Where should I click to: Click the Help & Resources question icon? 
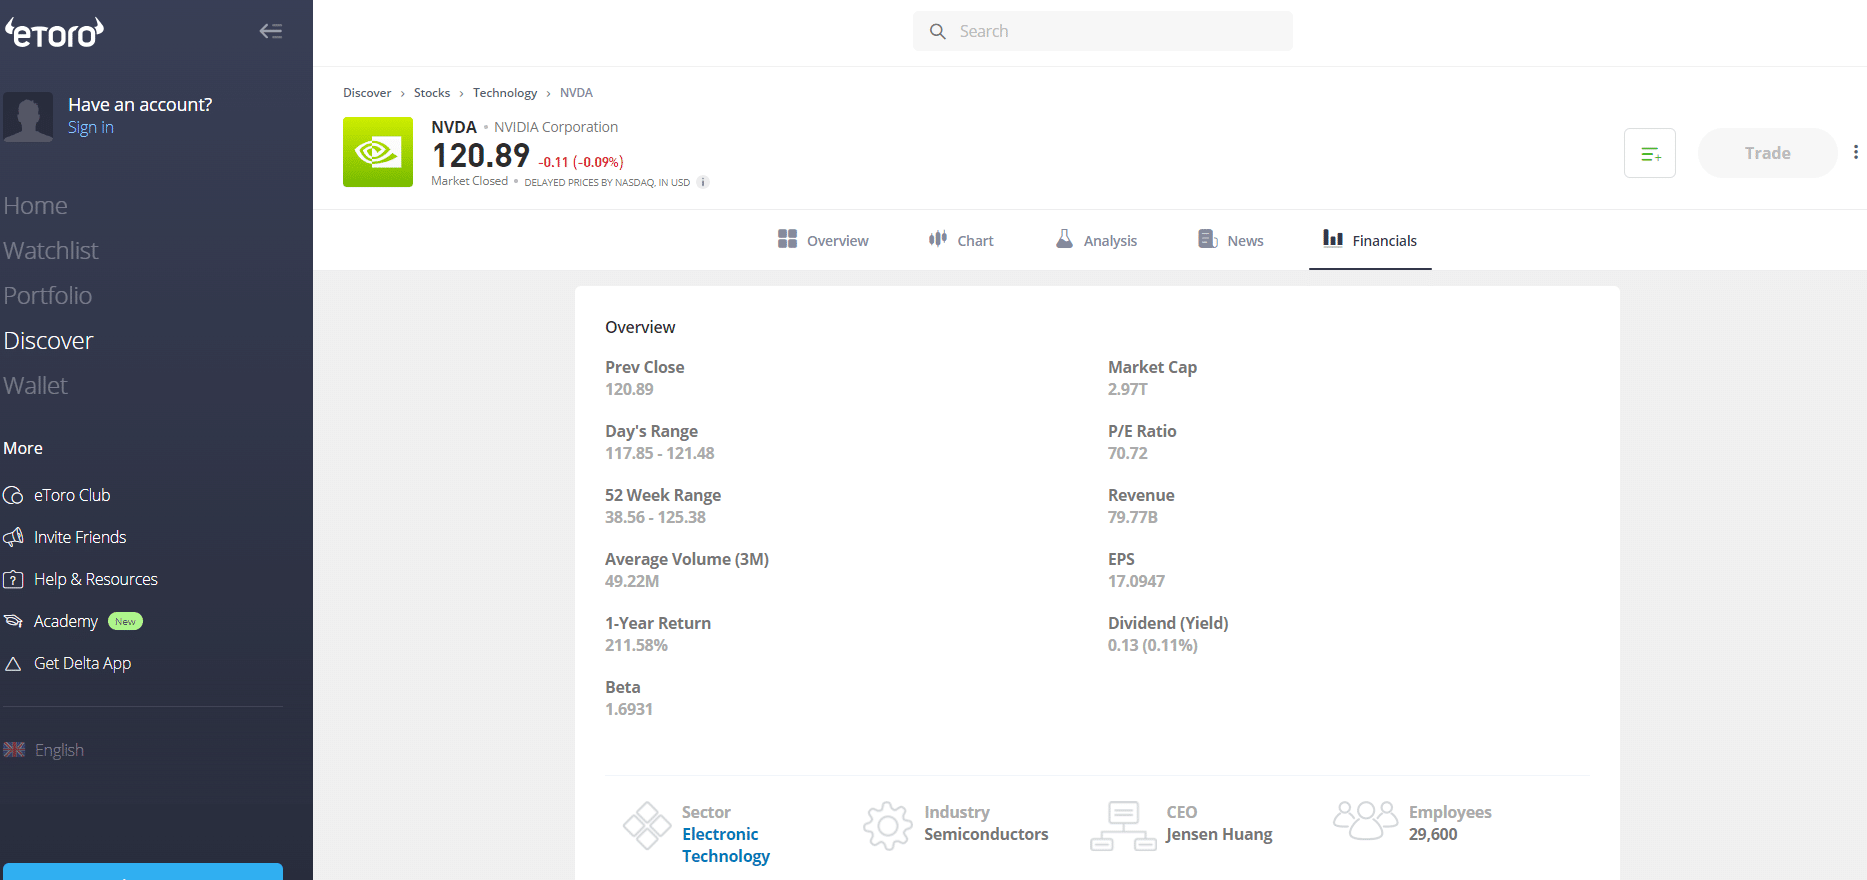click(13, 579)
